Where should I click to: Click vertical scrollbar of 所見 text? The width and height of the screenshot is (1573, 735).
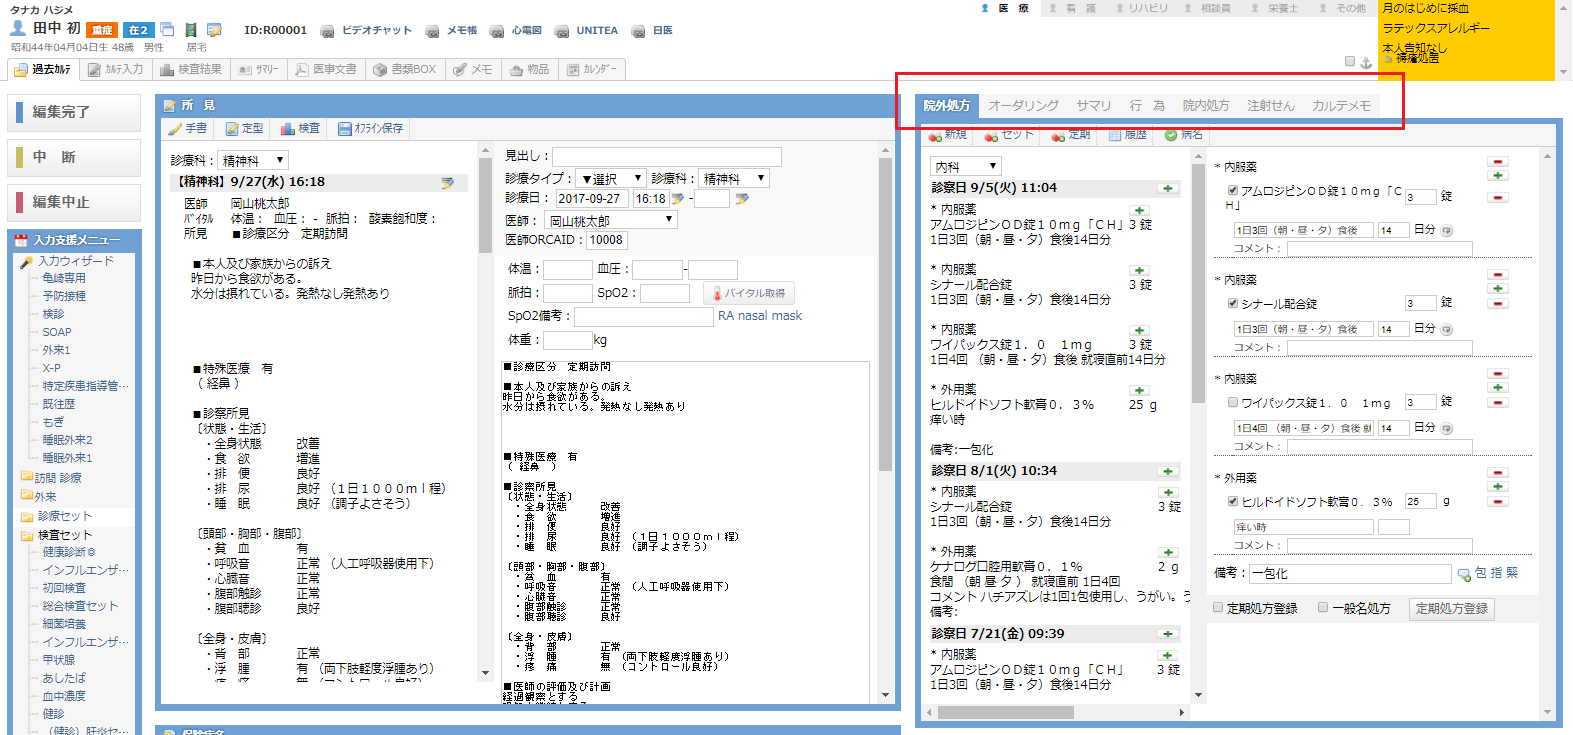[x=485, y=205]
